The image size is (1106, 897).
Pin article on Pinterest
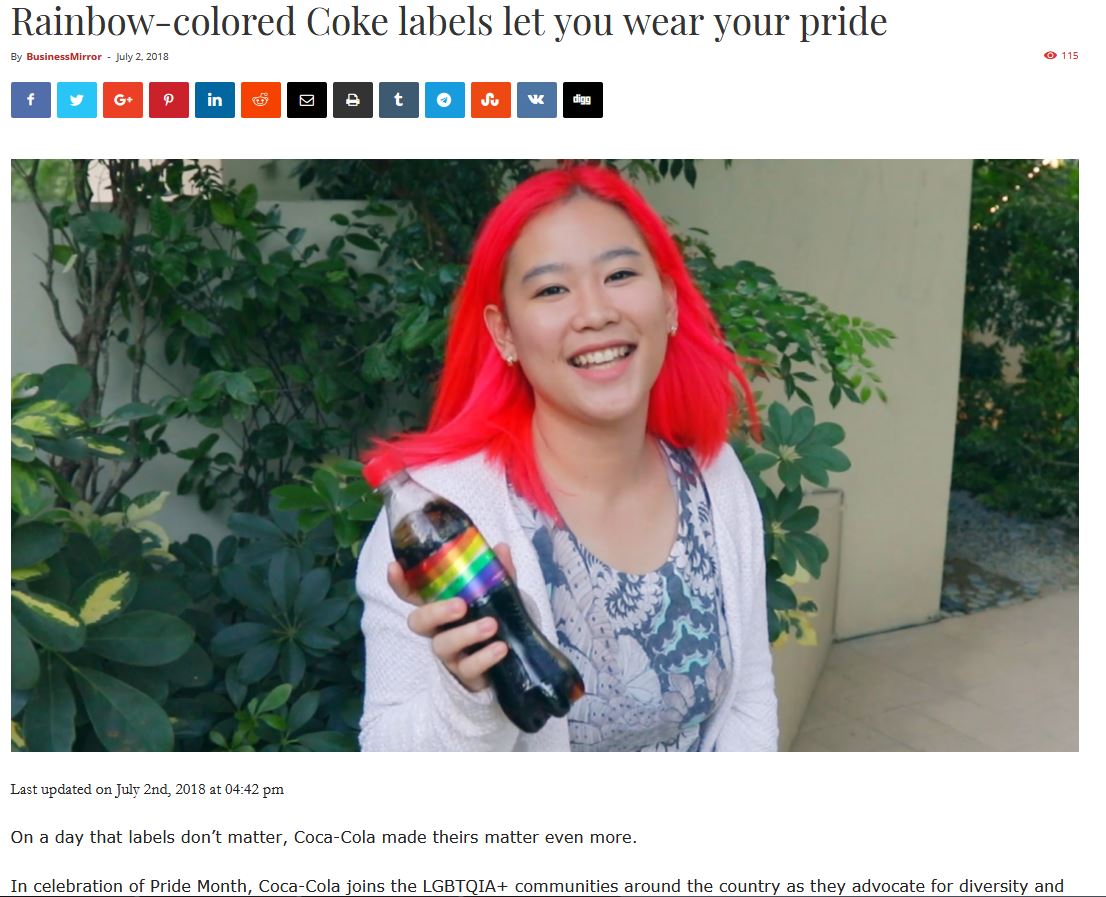(x=169, y=99)
